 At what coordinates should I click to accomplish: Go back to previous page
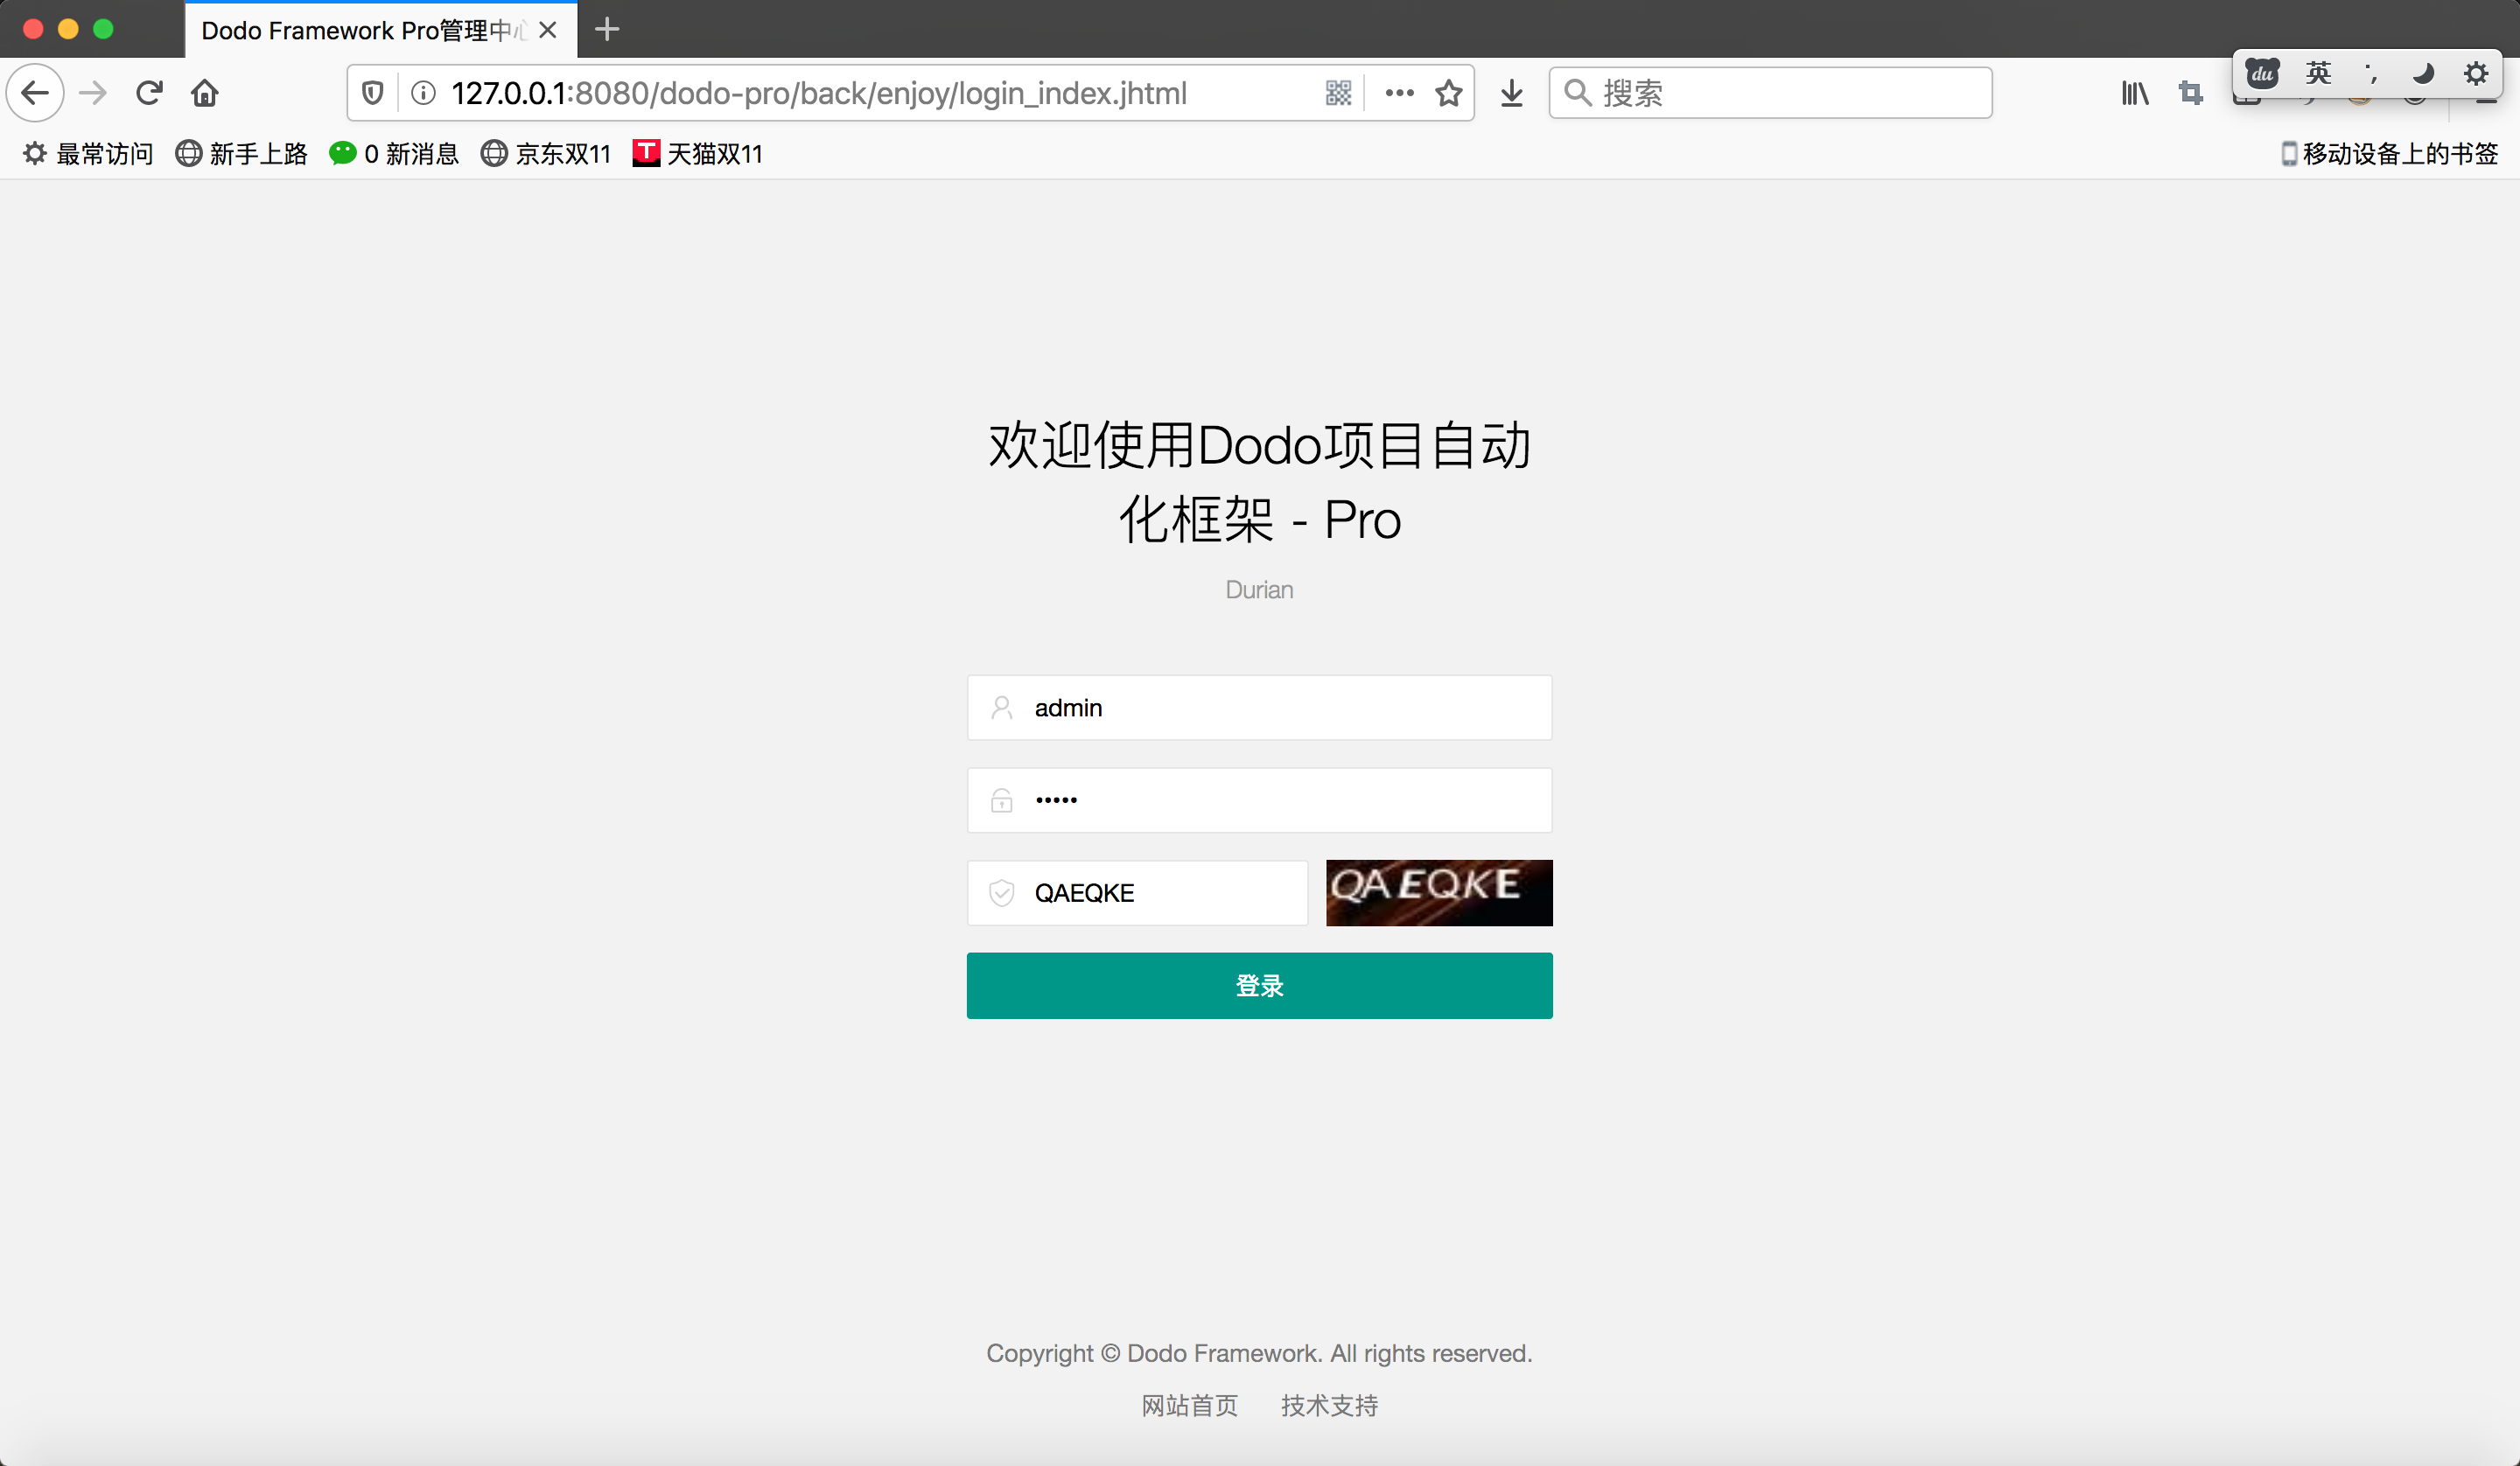click(x=35, y=93)
